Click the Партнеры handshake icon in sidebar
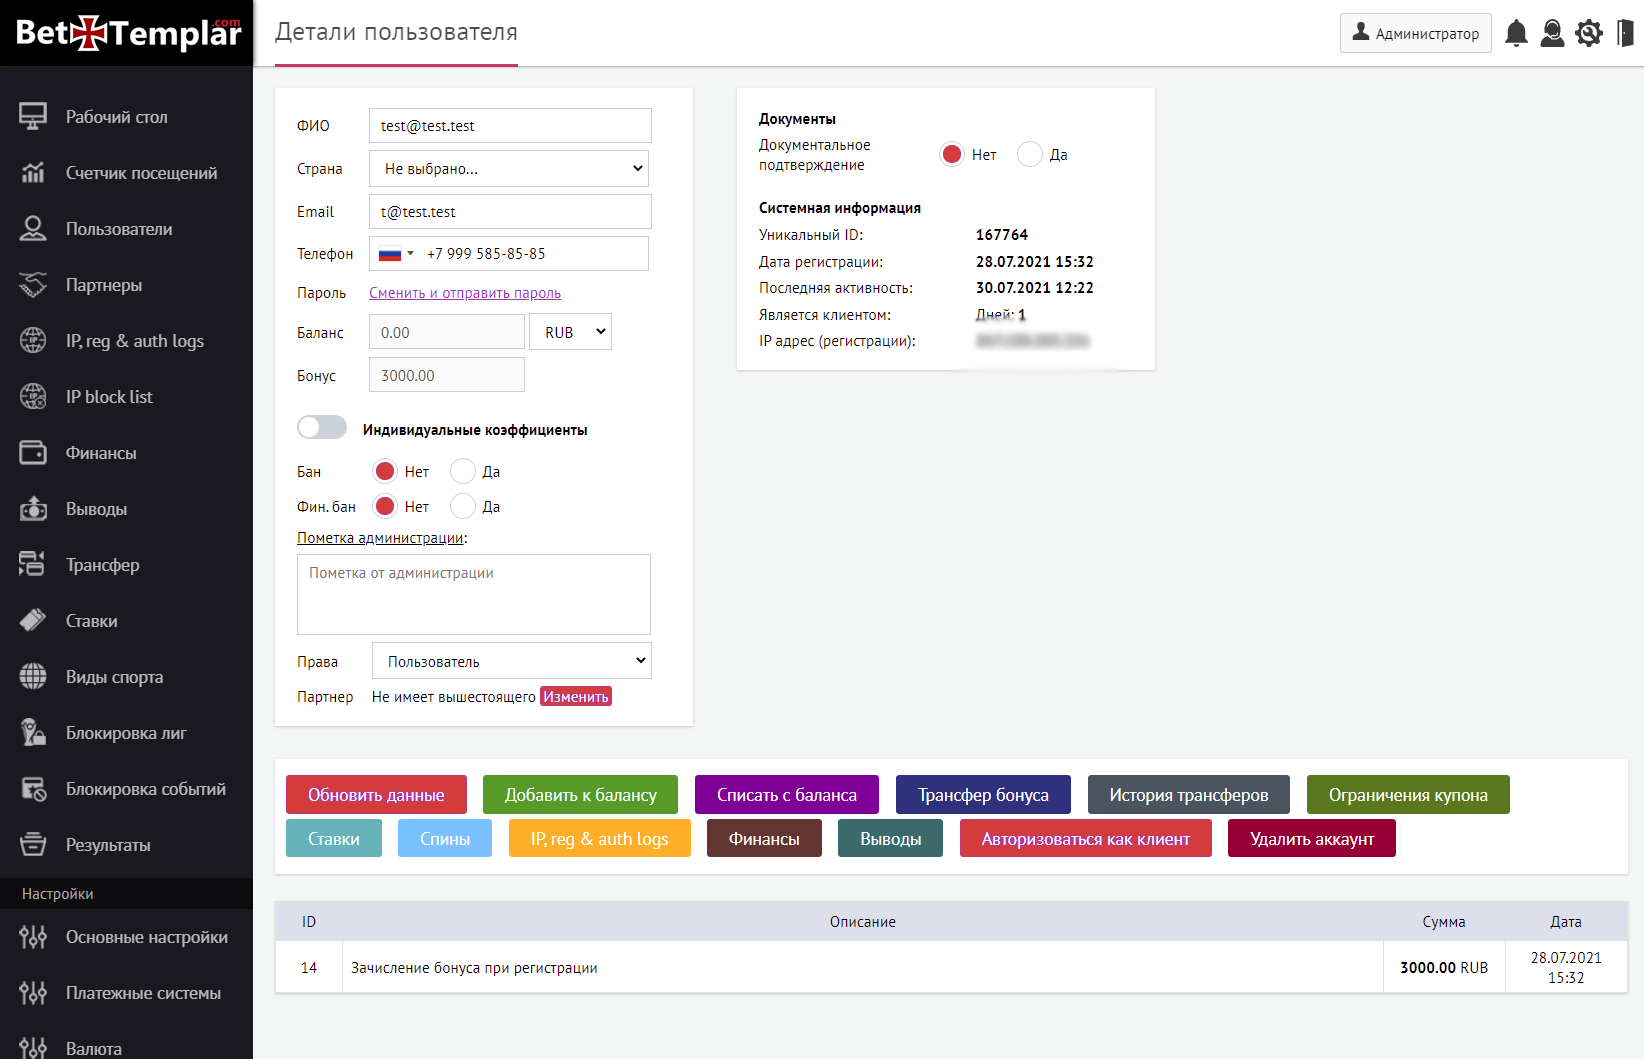Screen dimensions: 1644x1059 pos(33,285)
